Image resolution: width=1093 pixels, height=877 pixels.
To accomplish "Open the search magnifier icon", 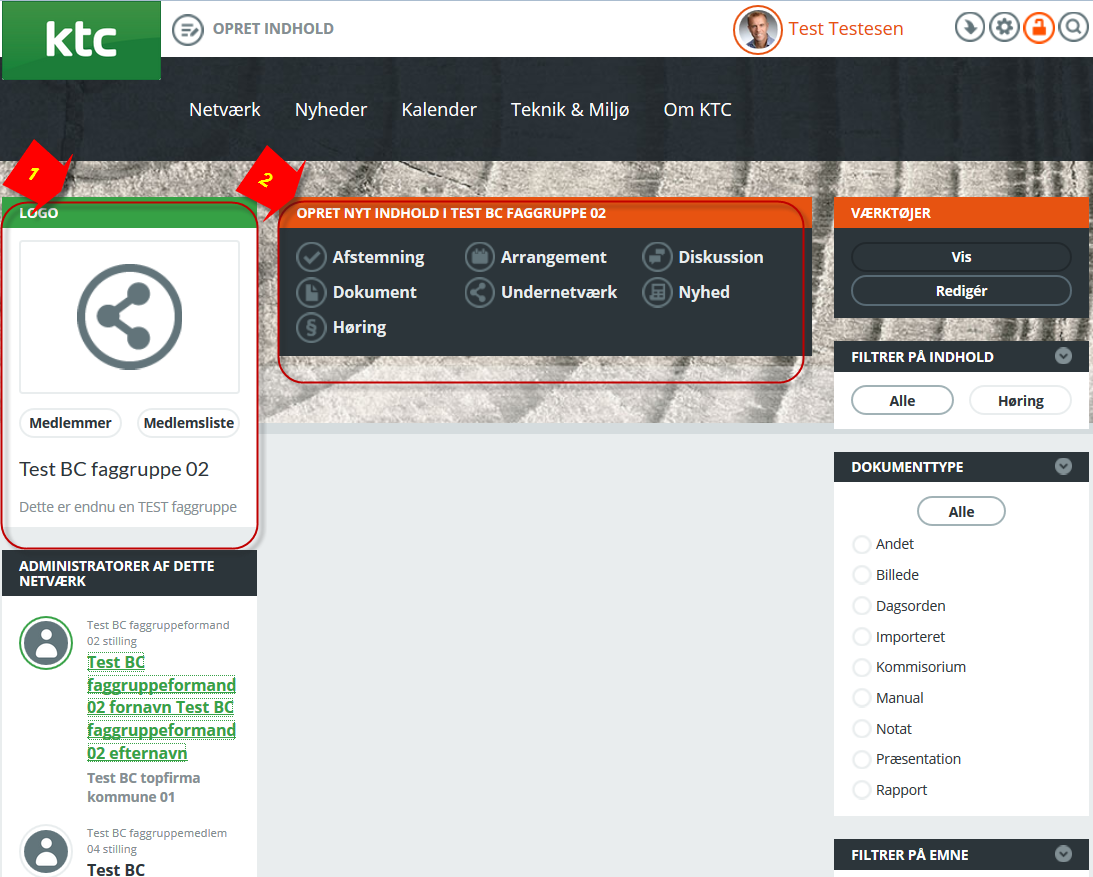I will [x=1073, y=28].
